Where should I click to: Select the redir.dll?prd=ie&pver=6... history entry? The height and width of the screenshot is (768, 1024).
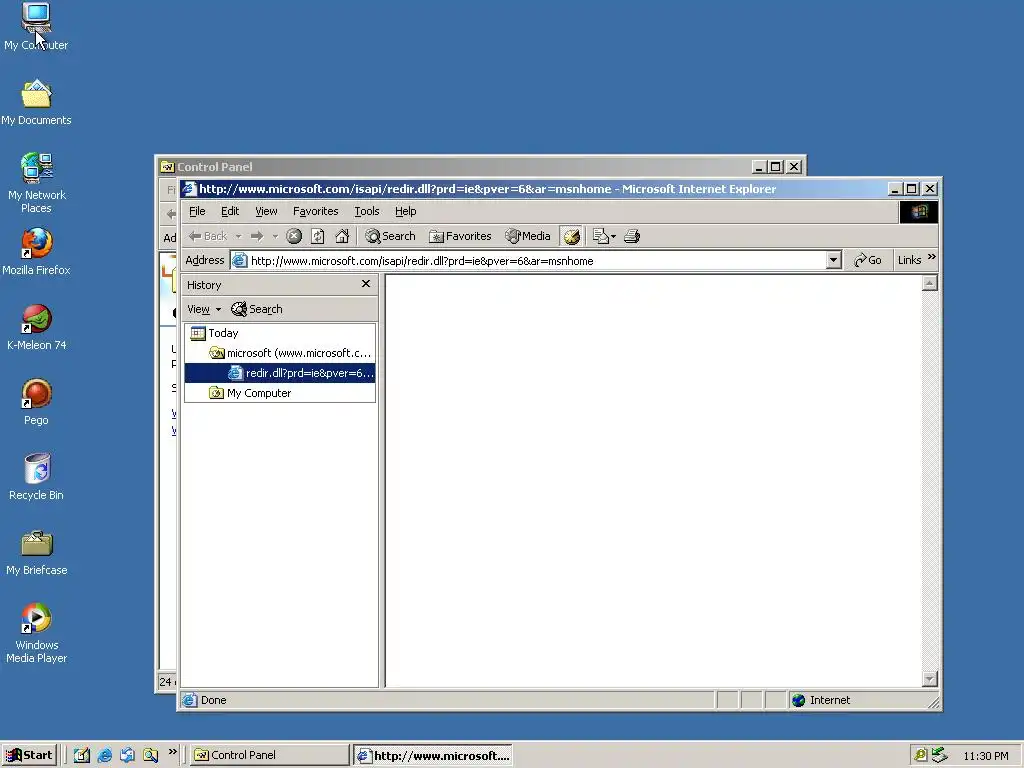pos(280,373)
